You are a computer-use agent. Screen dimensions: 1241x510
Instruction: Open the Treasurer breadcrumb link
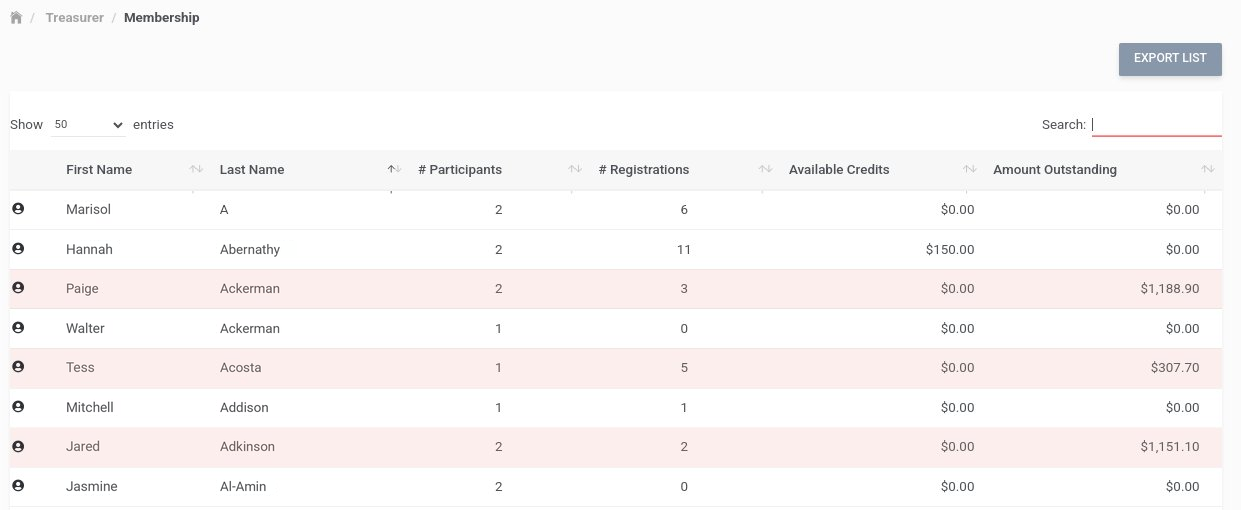tap(74, 18)
